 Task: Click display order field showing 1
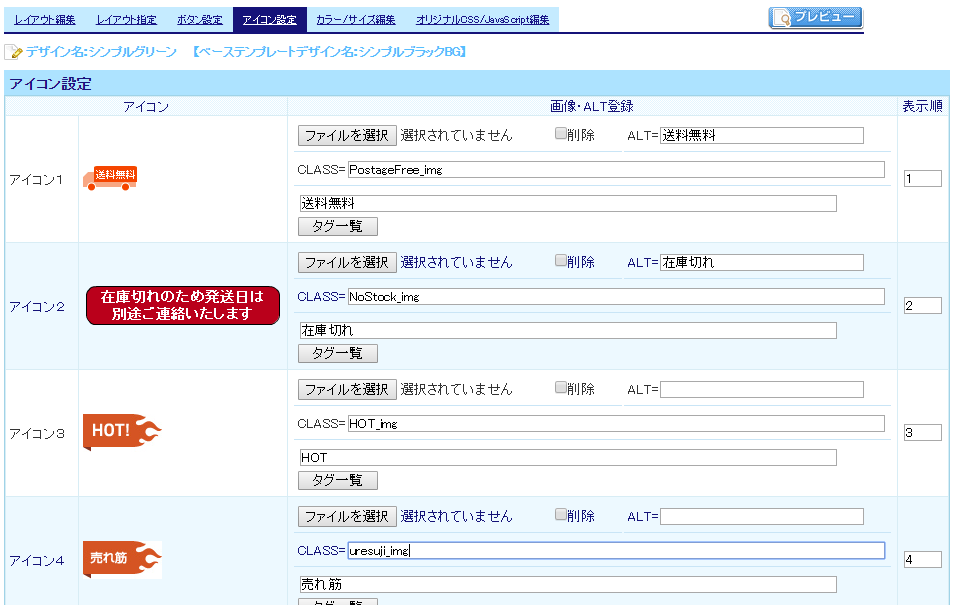click(x=923, y=178)
